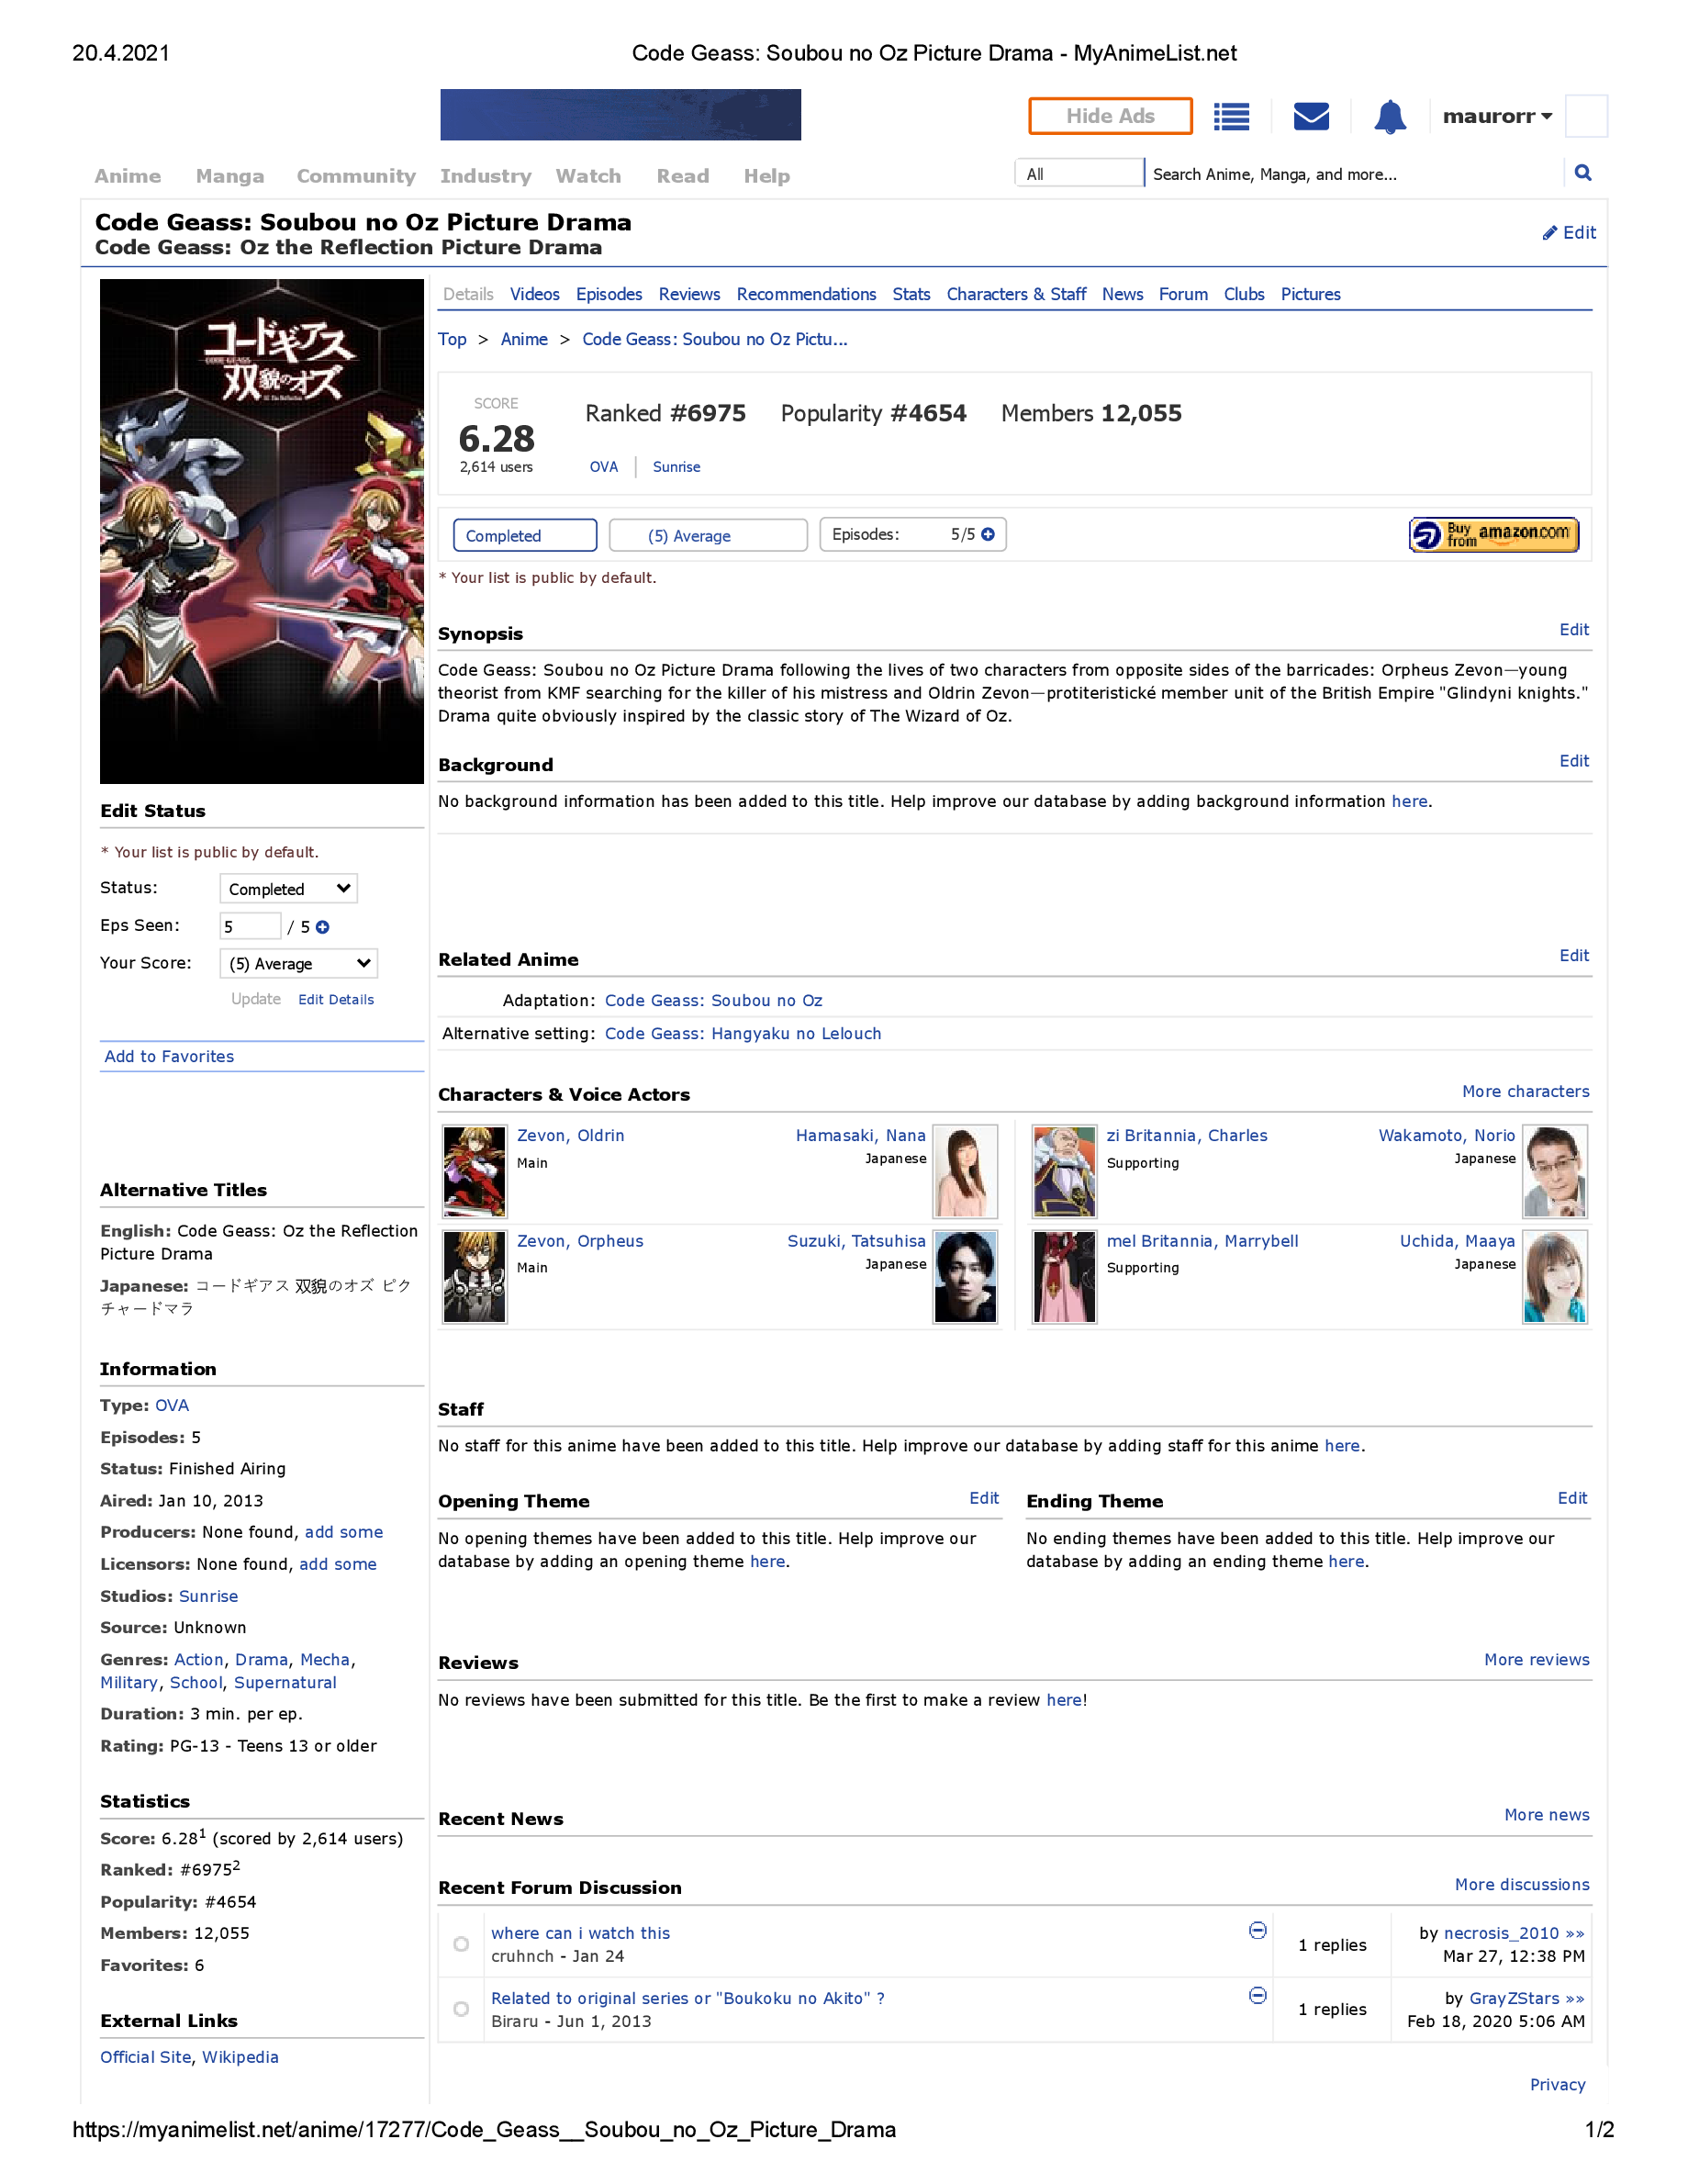The width and height of the screenshot is (1688, 2184).
Task: Click user avatar box next to maurorr
Action: pyautogui.click(x=1586, y=116)
